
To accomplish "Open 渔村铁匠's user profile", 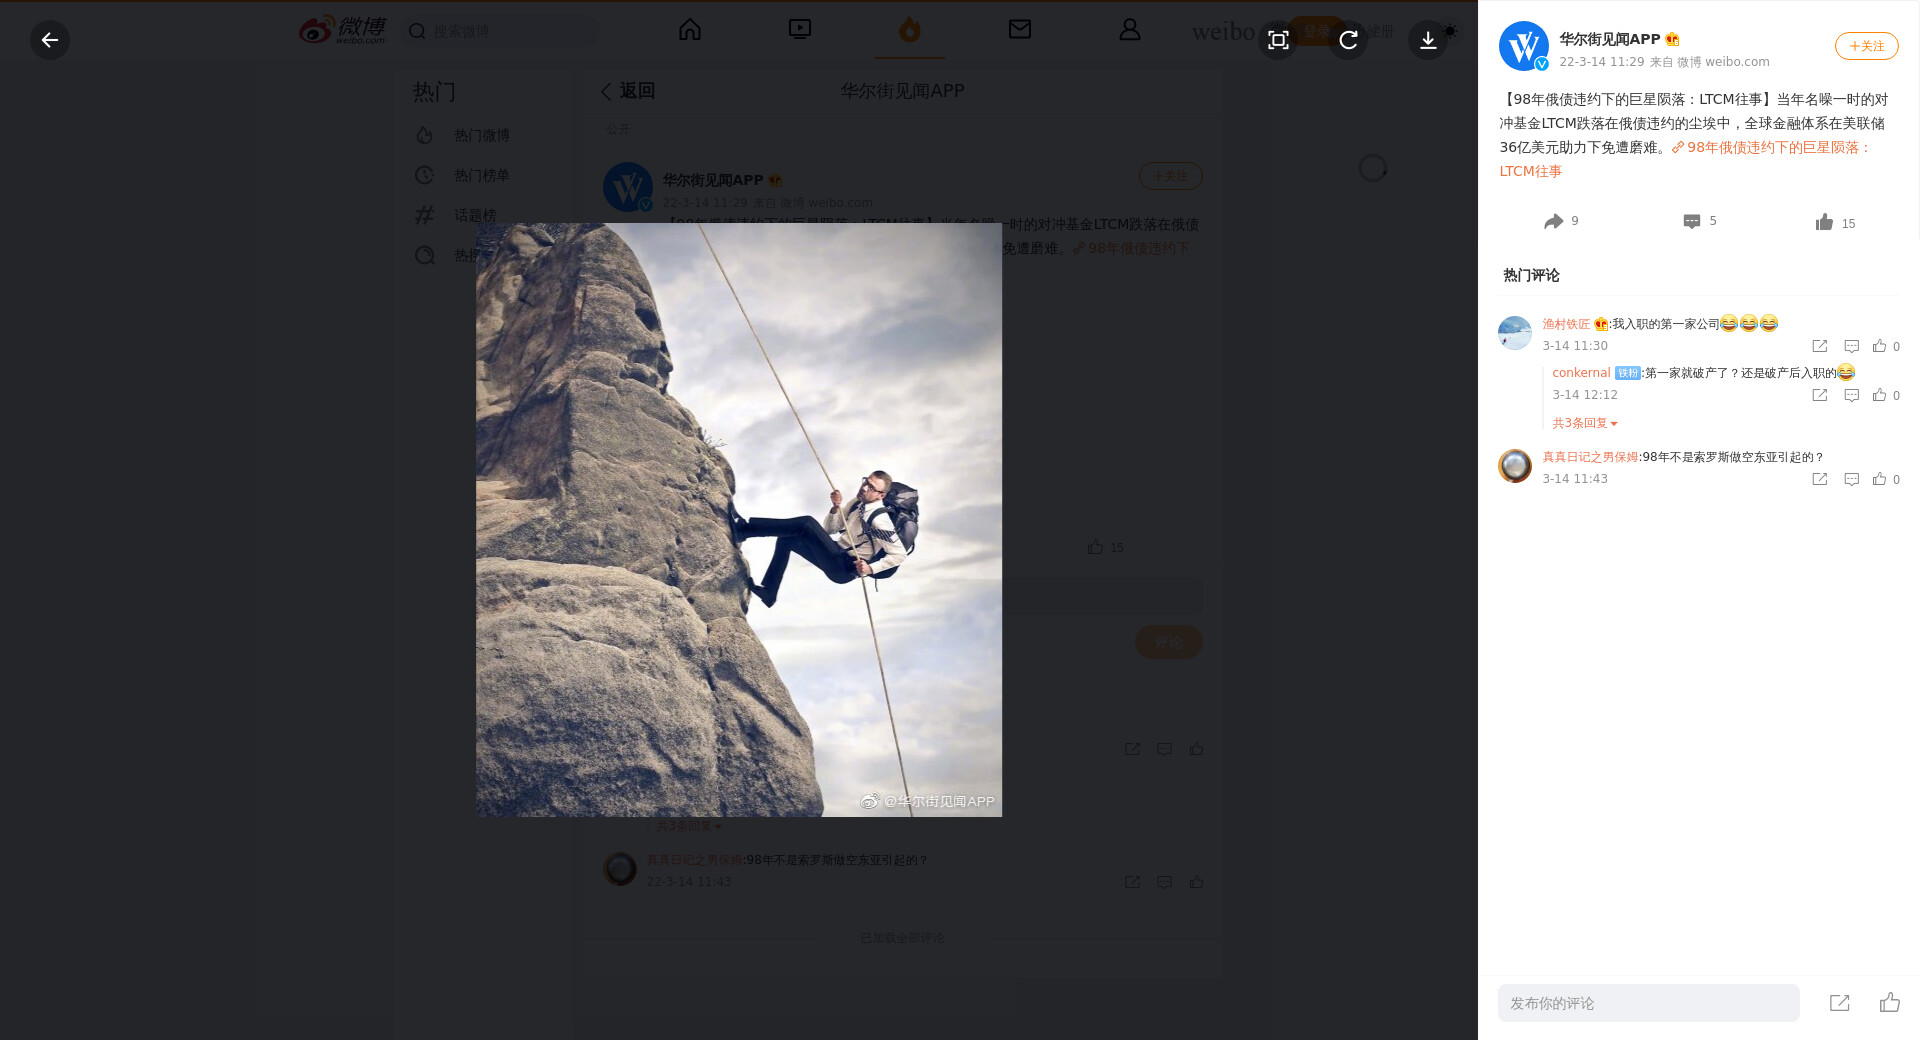I will coord(1565,324).
